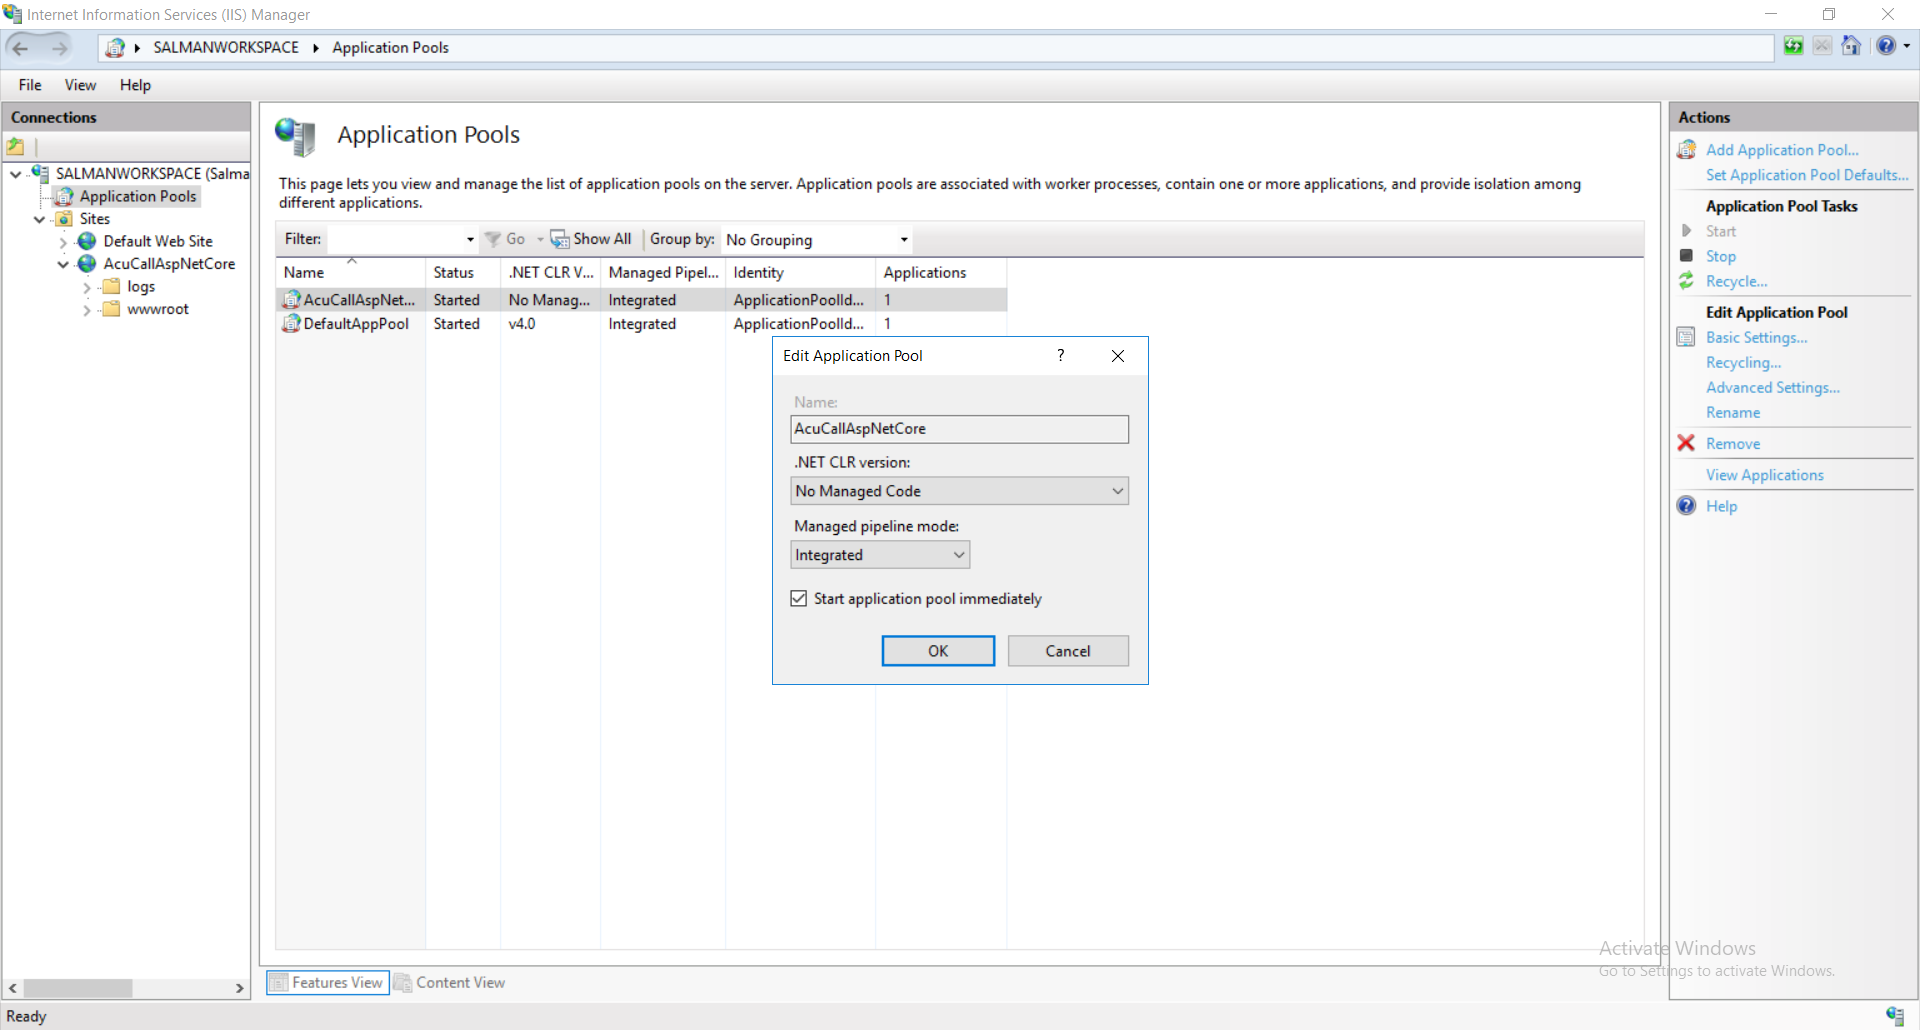Uncheck Start application pool immediately
This screenshot has height=1030, width=1920.
799,599
